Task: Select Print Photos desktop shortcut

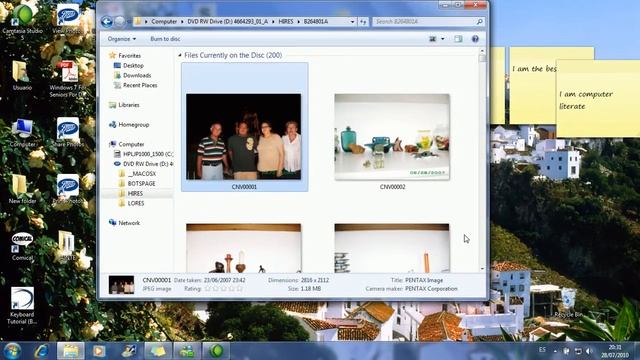Action: click(68, 189)
